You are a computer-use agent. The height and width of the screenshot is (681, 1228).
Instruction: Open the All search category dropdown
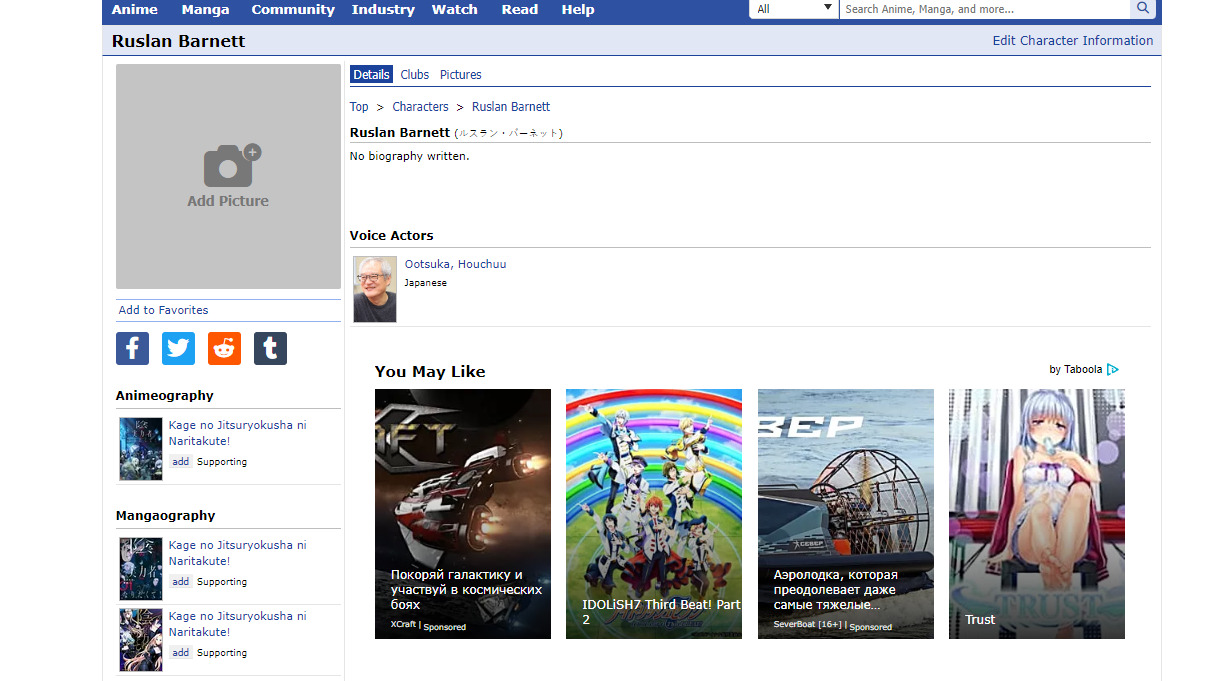coord(794,9)
